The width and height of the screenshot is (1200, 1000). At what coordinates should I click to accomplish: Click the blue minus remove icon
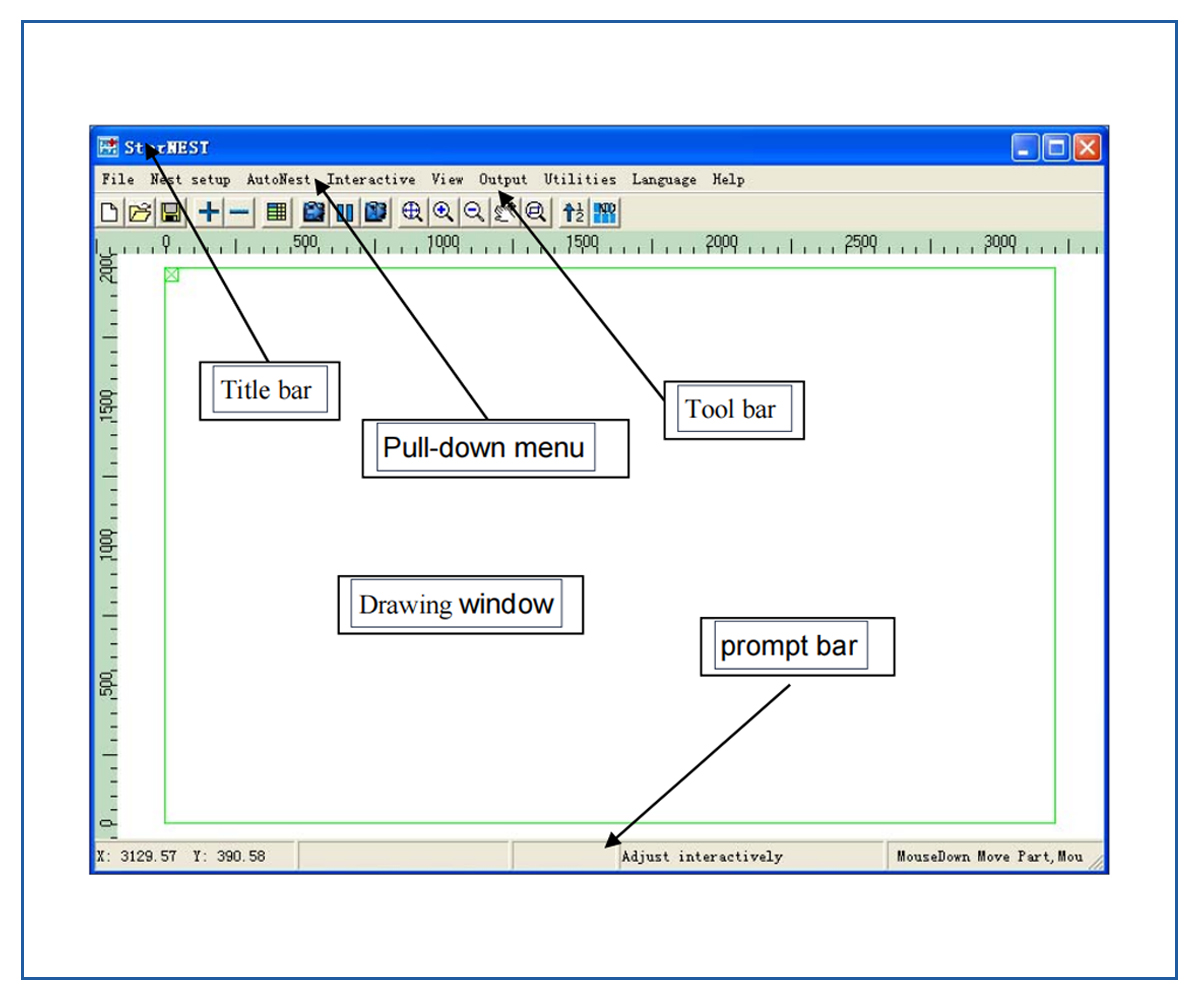(240, 212)
